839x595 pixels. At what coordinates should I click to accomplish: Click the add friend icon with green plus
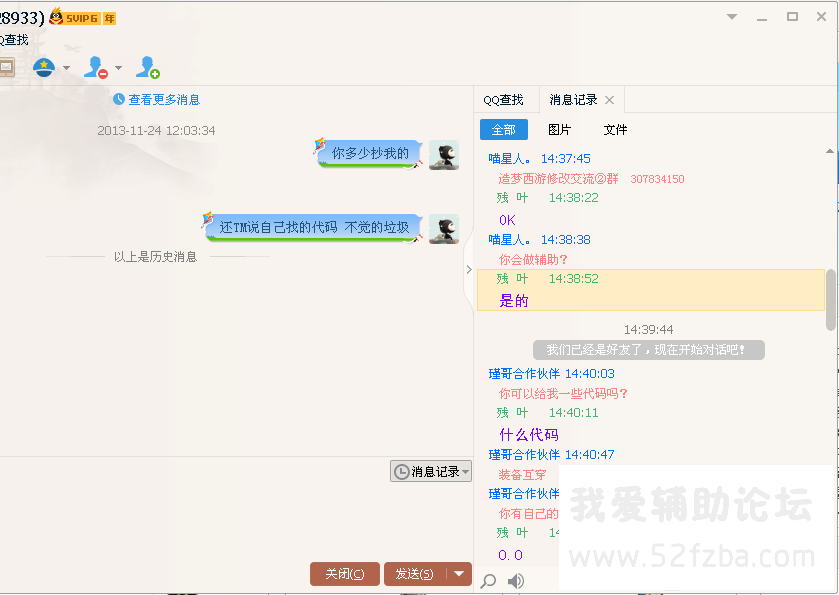pyautogui.click(x=148, y=67)
